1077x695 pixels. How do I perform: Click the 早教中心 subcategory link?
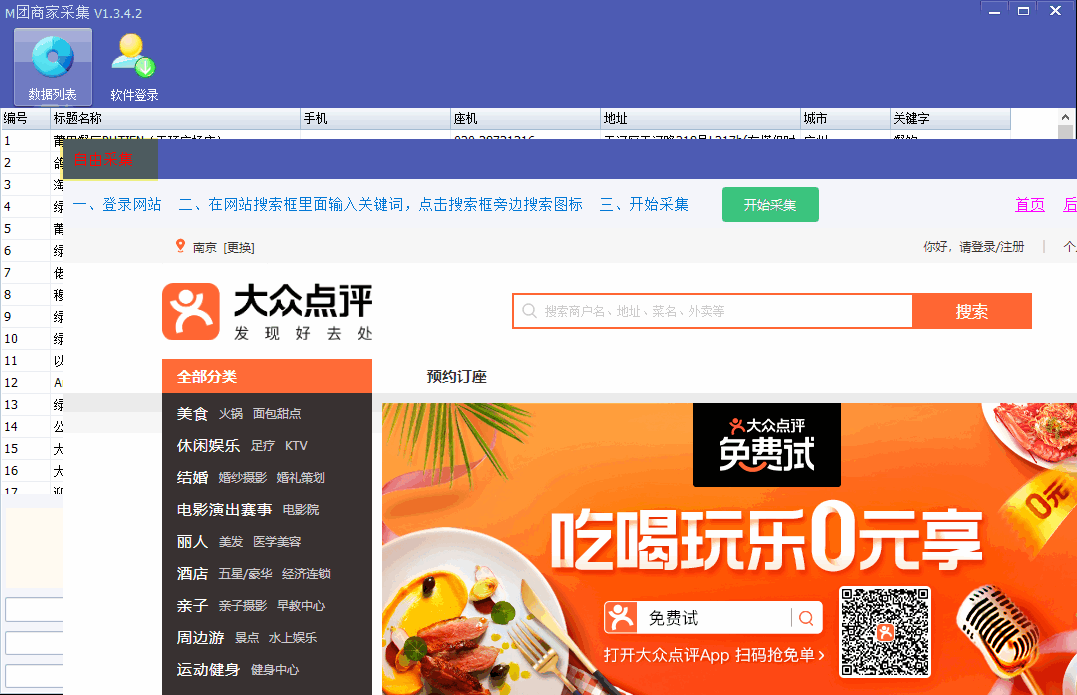point(301,606)
